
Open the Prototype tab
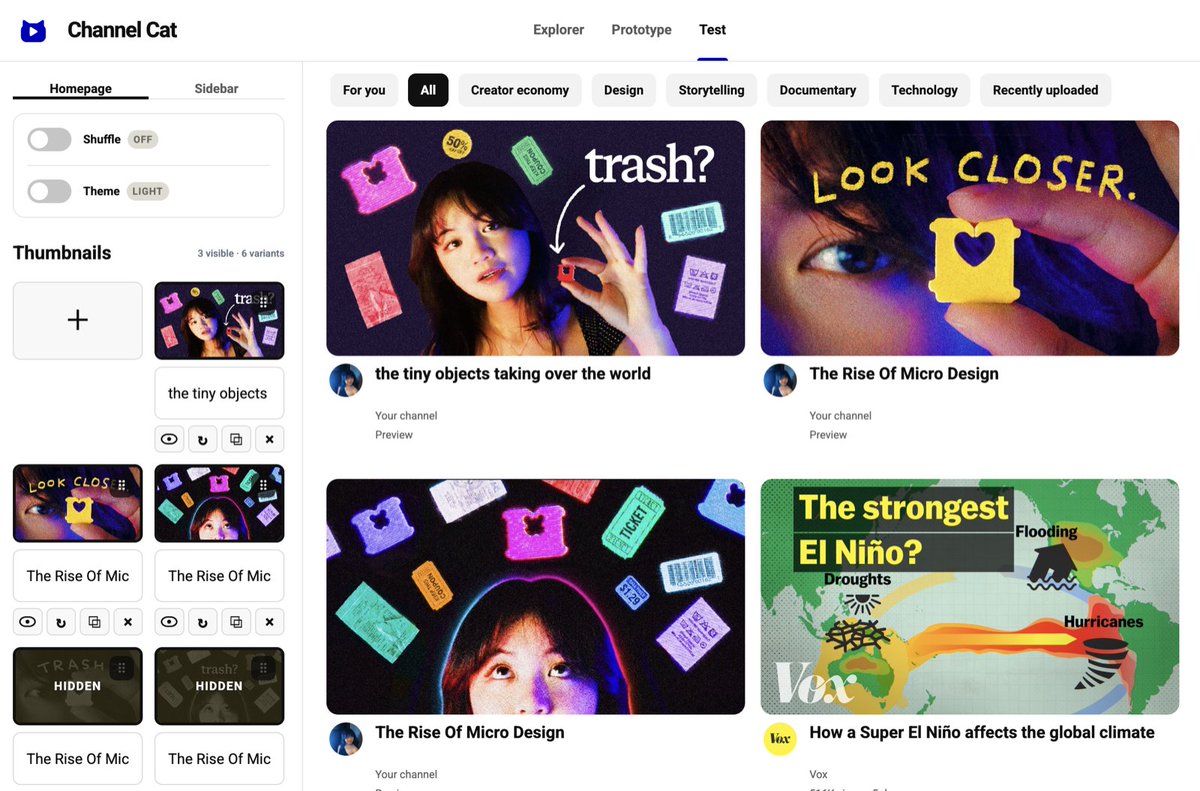tap(642, 30)
